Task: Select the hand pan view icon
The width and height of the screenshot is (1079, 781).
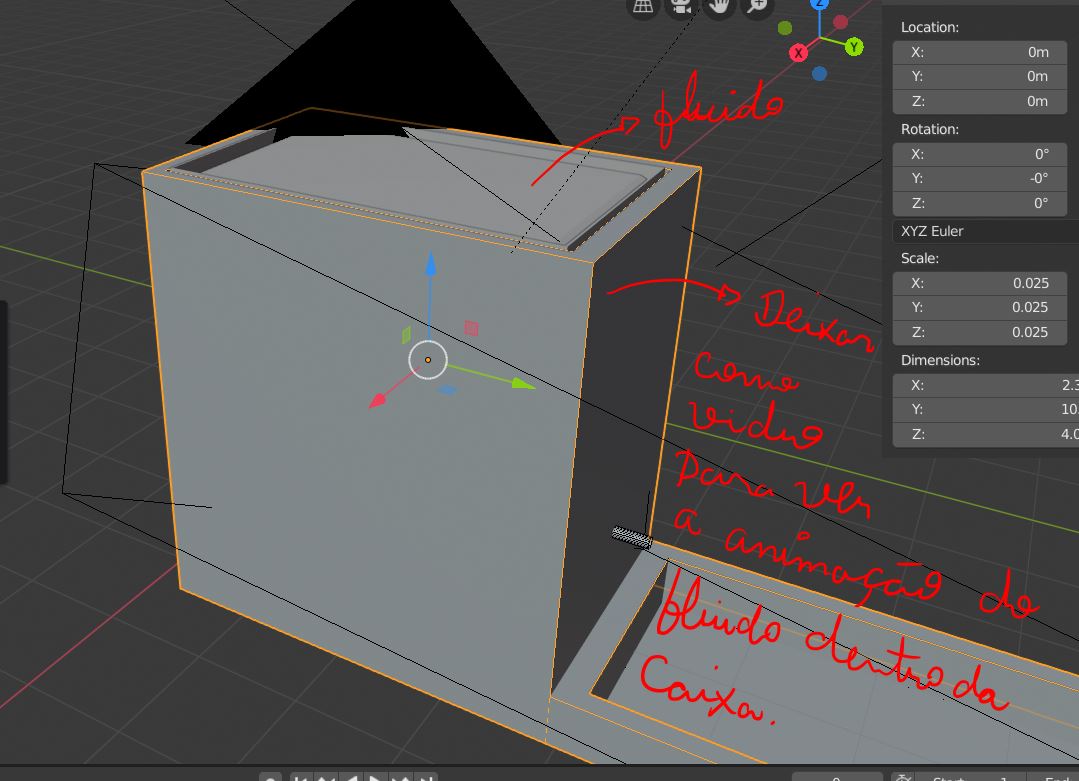Action: tap(719, 6)
